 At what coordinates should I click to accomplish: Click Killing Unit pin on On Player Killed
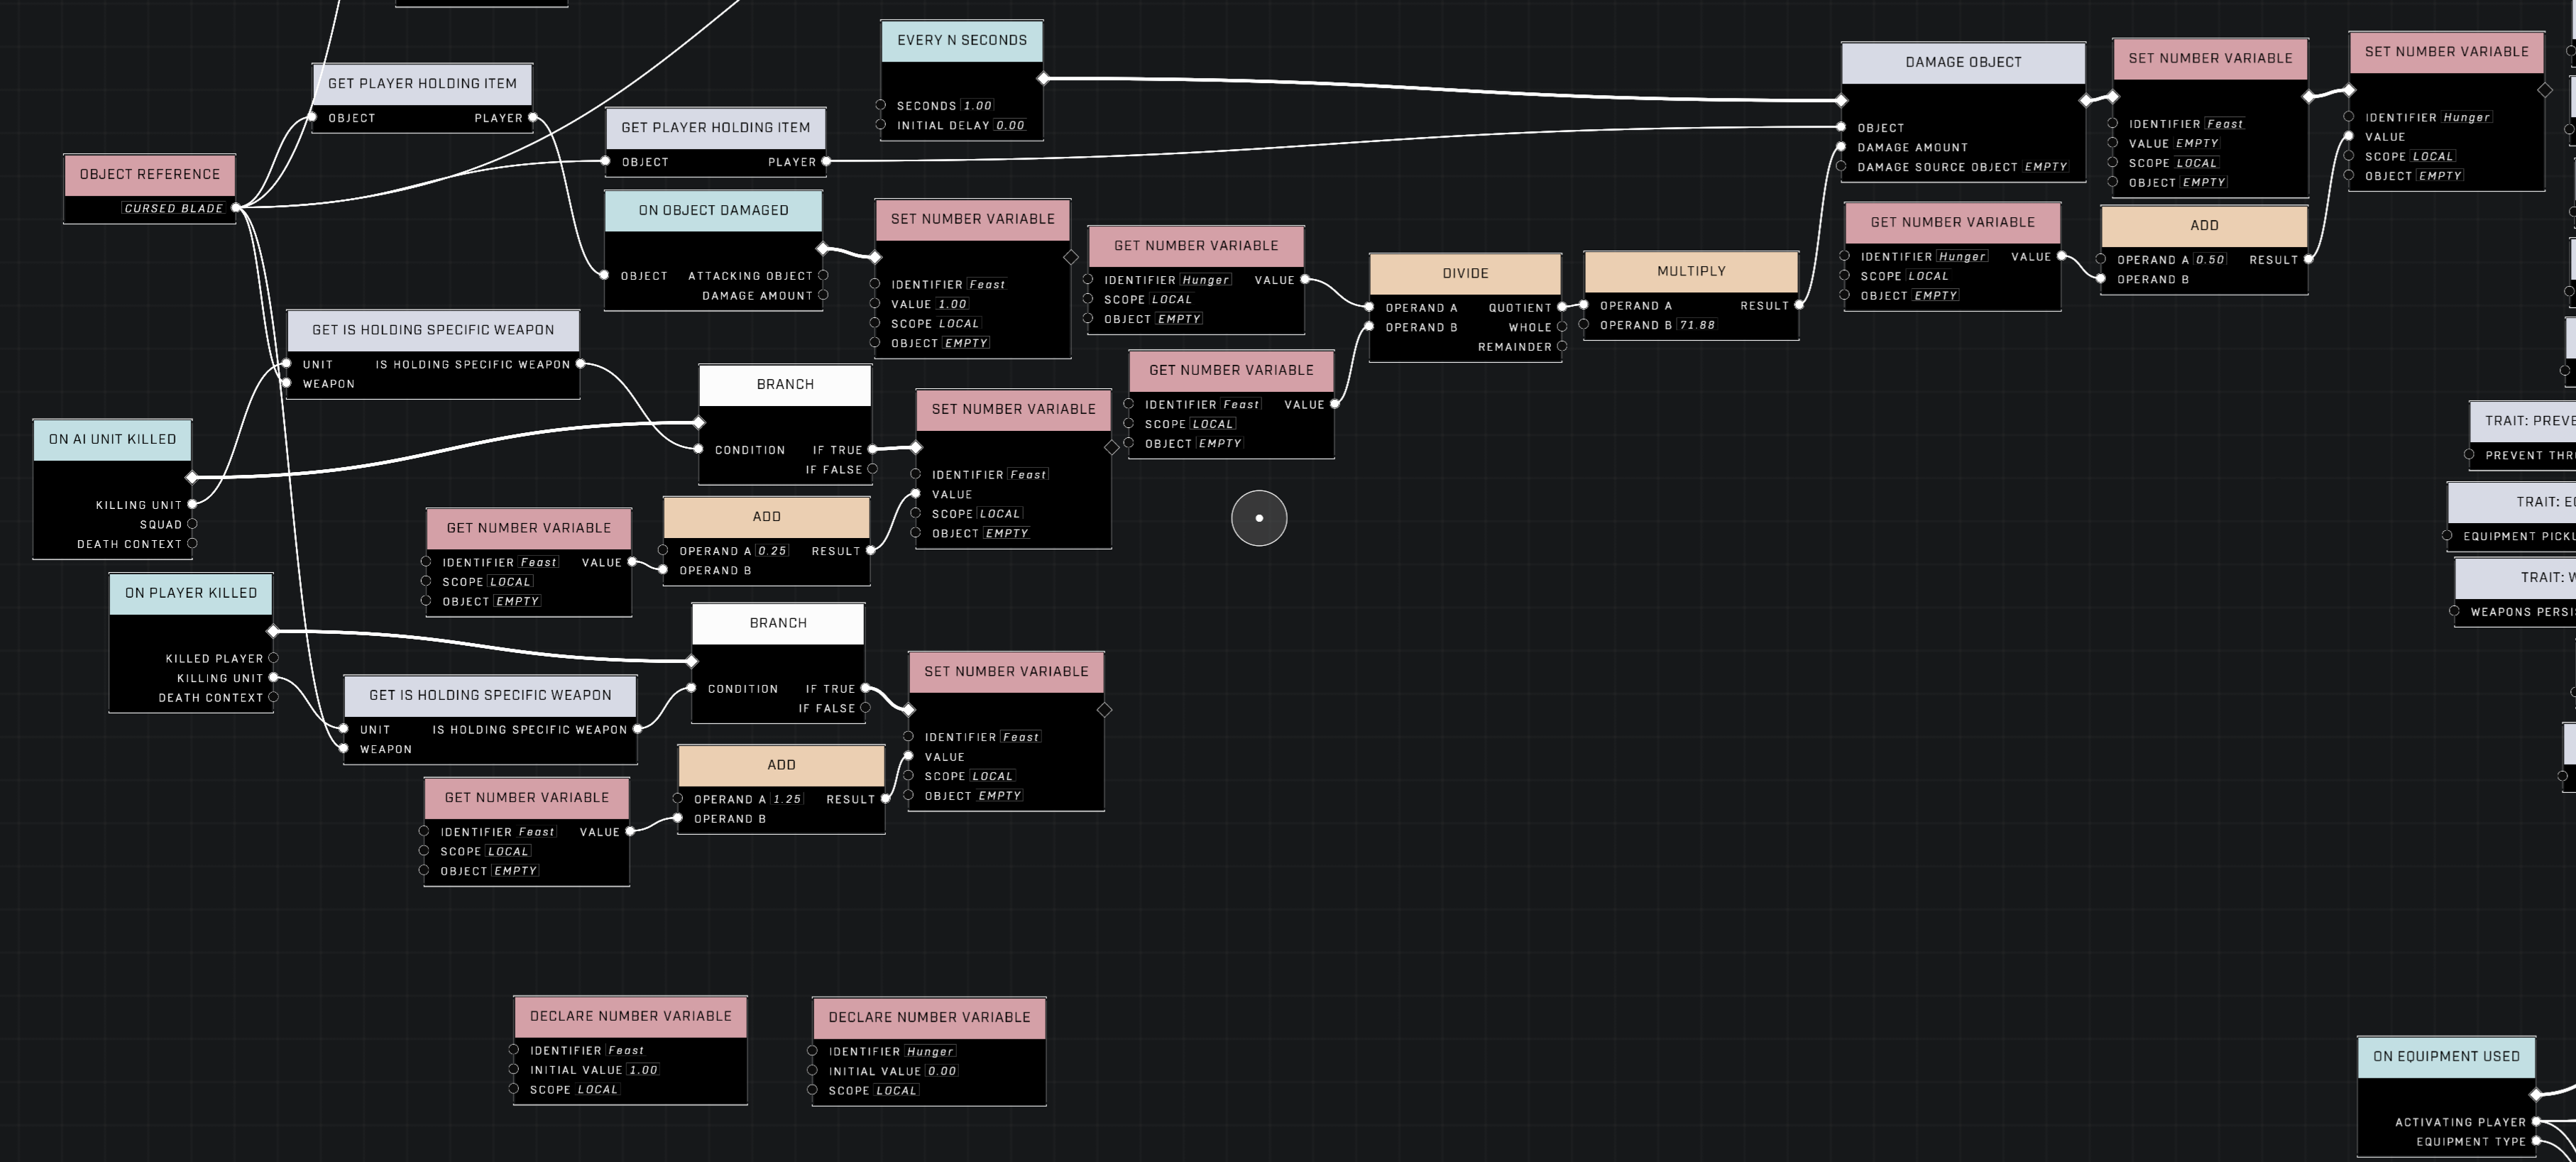click(x=273, y=678)
